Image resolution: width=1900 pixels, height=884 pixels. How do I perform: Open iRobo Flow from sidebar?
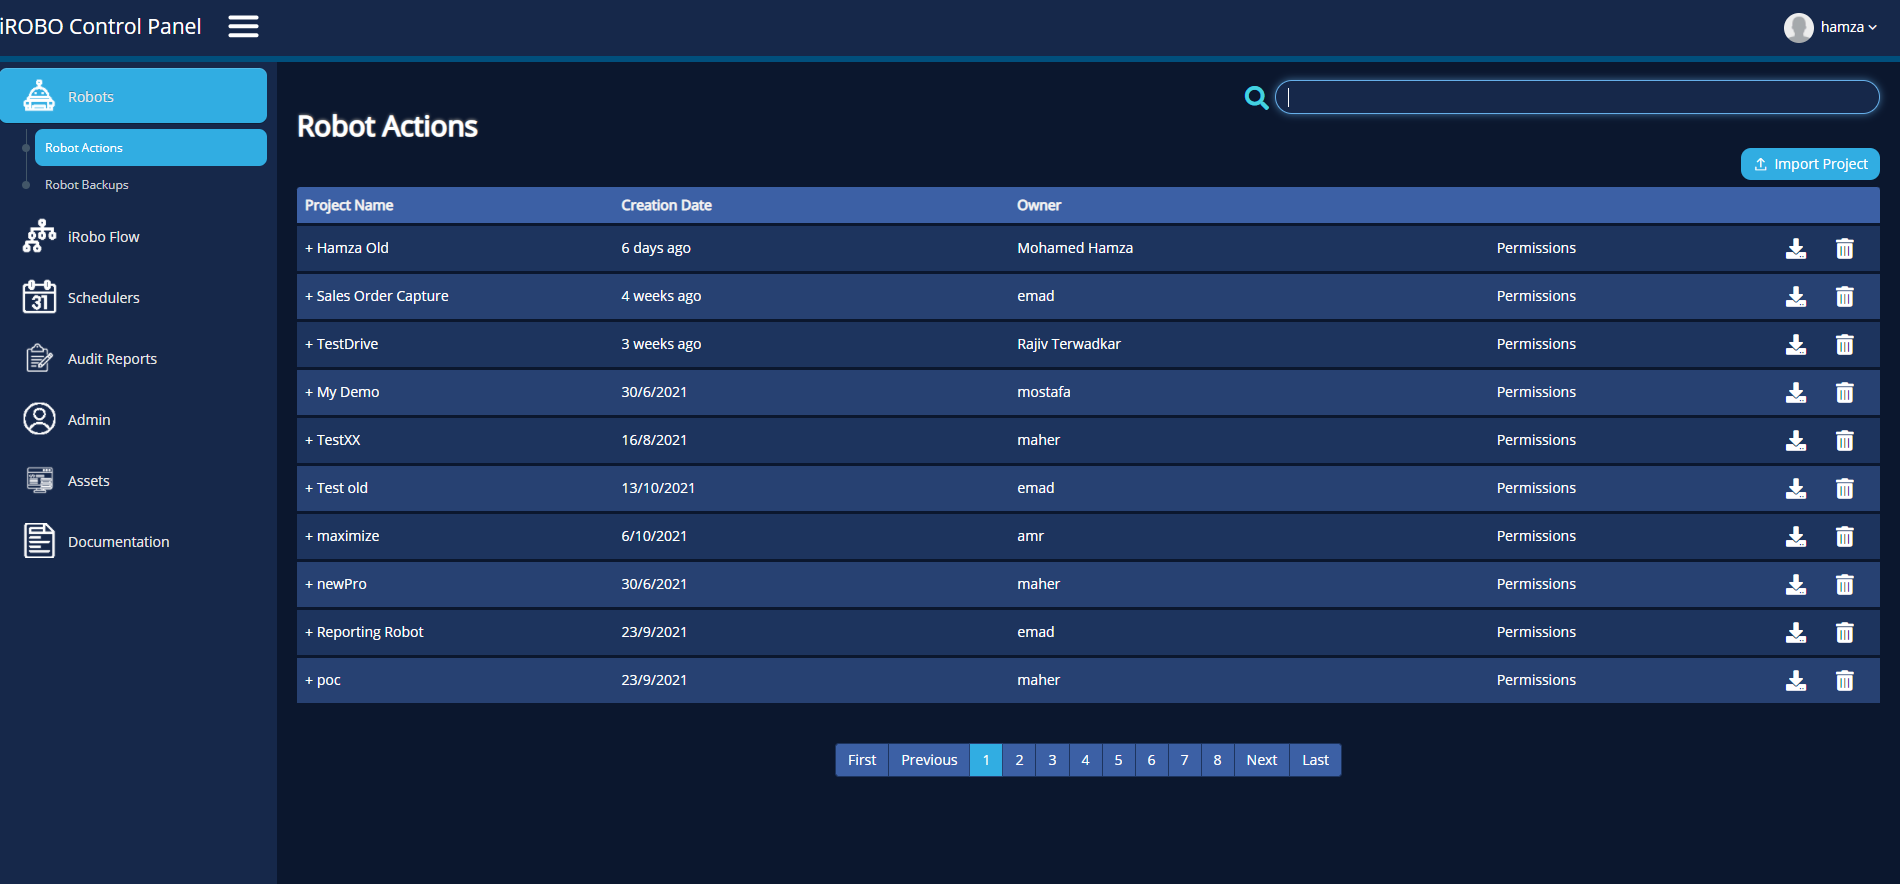[x=103, y=237]
